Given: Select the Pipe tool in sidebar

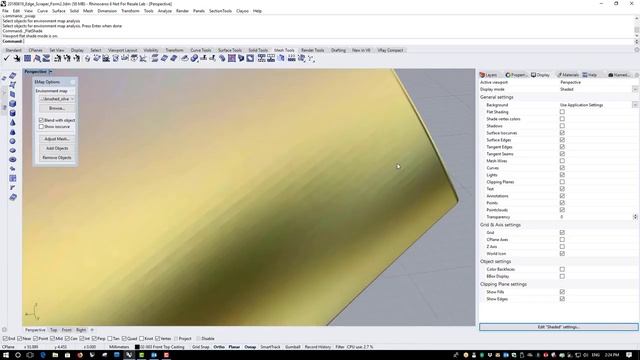Looking at the screenshot, I should 13,169.
